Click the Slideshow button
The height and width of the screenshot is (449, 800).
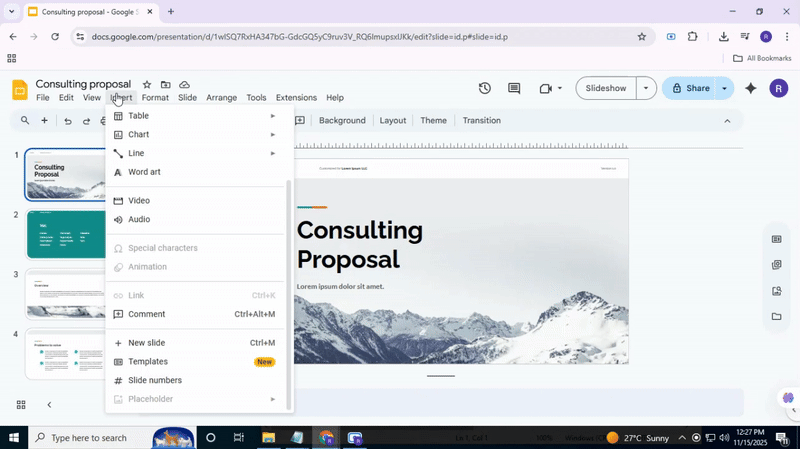(x=606, y=88)
